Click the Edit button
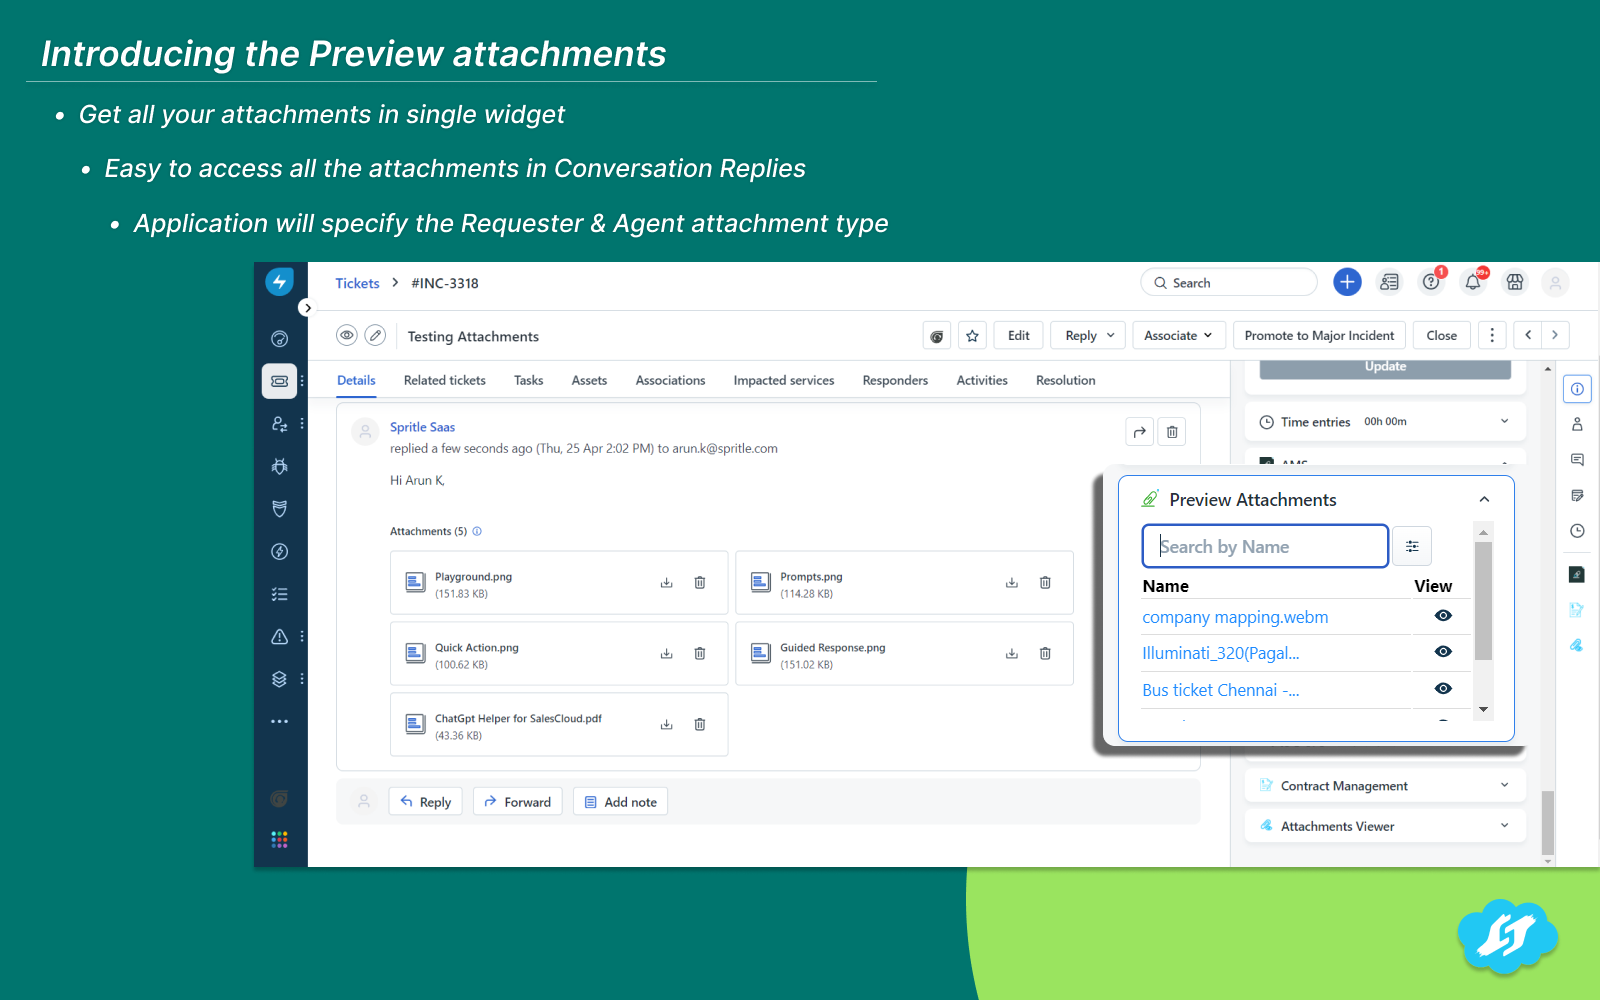 (1019, 335)
